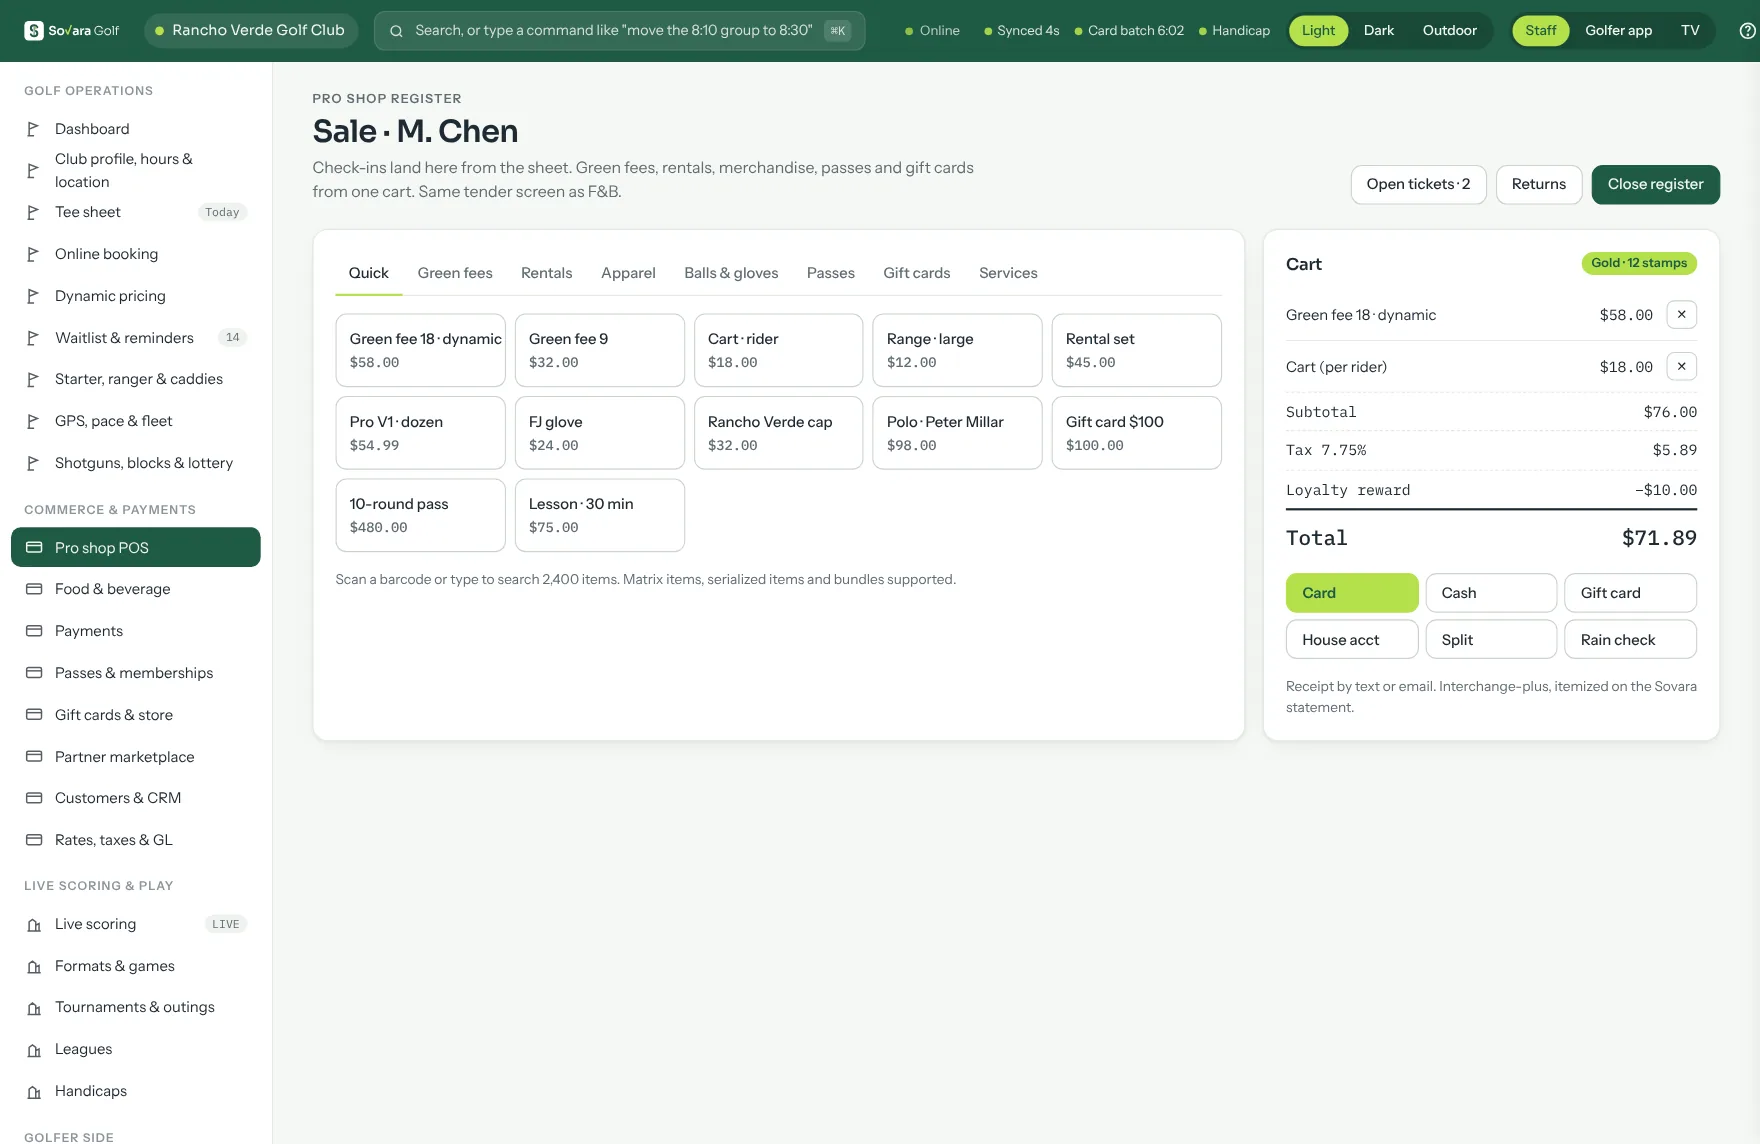Select the Light theme option
1760x1144 pixels.
(x=1318, y=31)
